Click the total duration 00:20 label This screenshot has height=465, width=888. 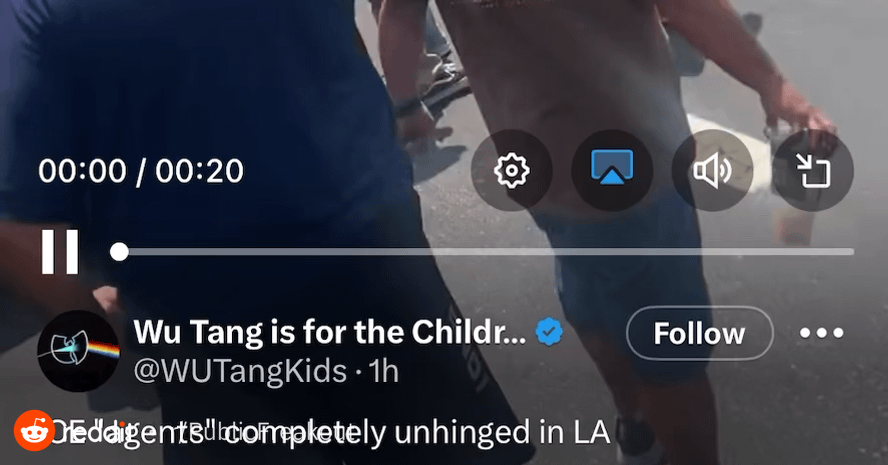click(x=199, y=170)
